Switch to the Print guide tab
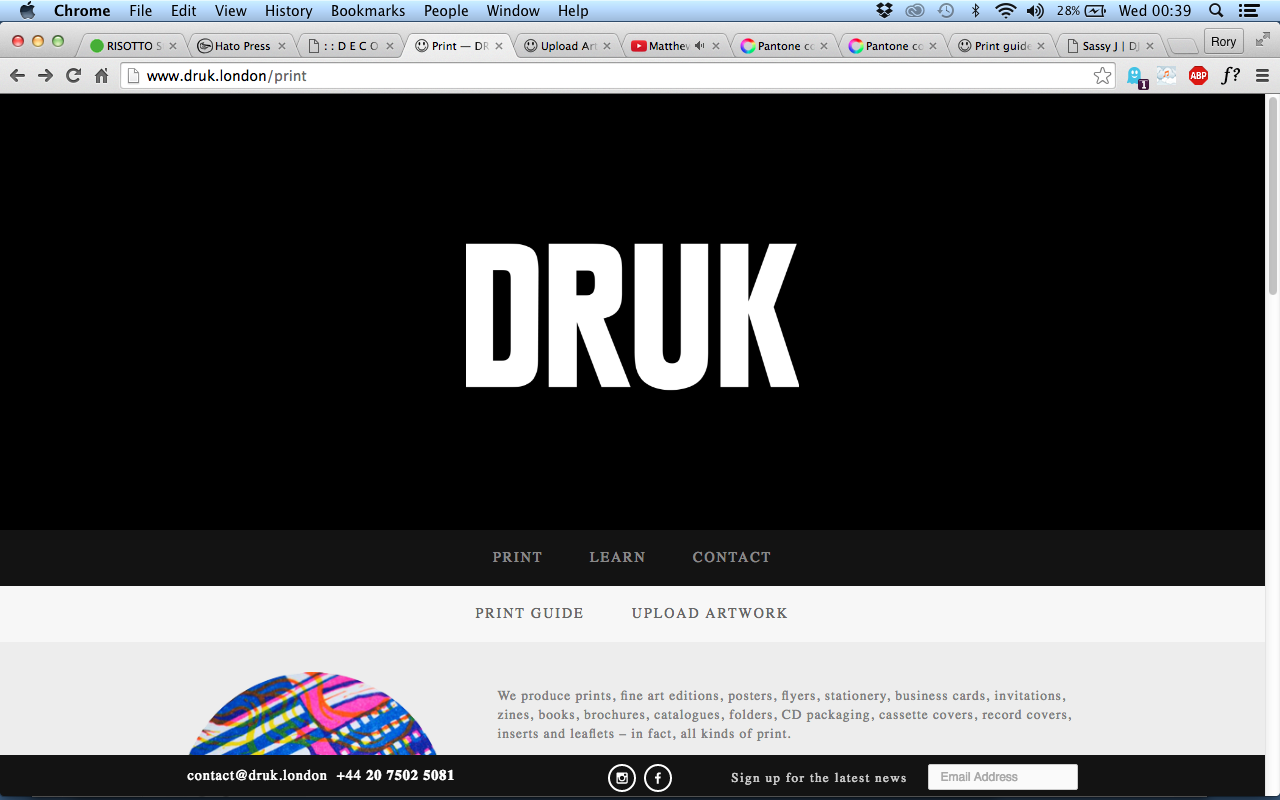This screenshot has width=1280, height=800. 1002,46
